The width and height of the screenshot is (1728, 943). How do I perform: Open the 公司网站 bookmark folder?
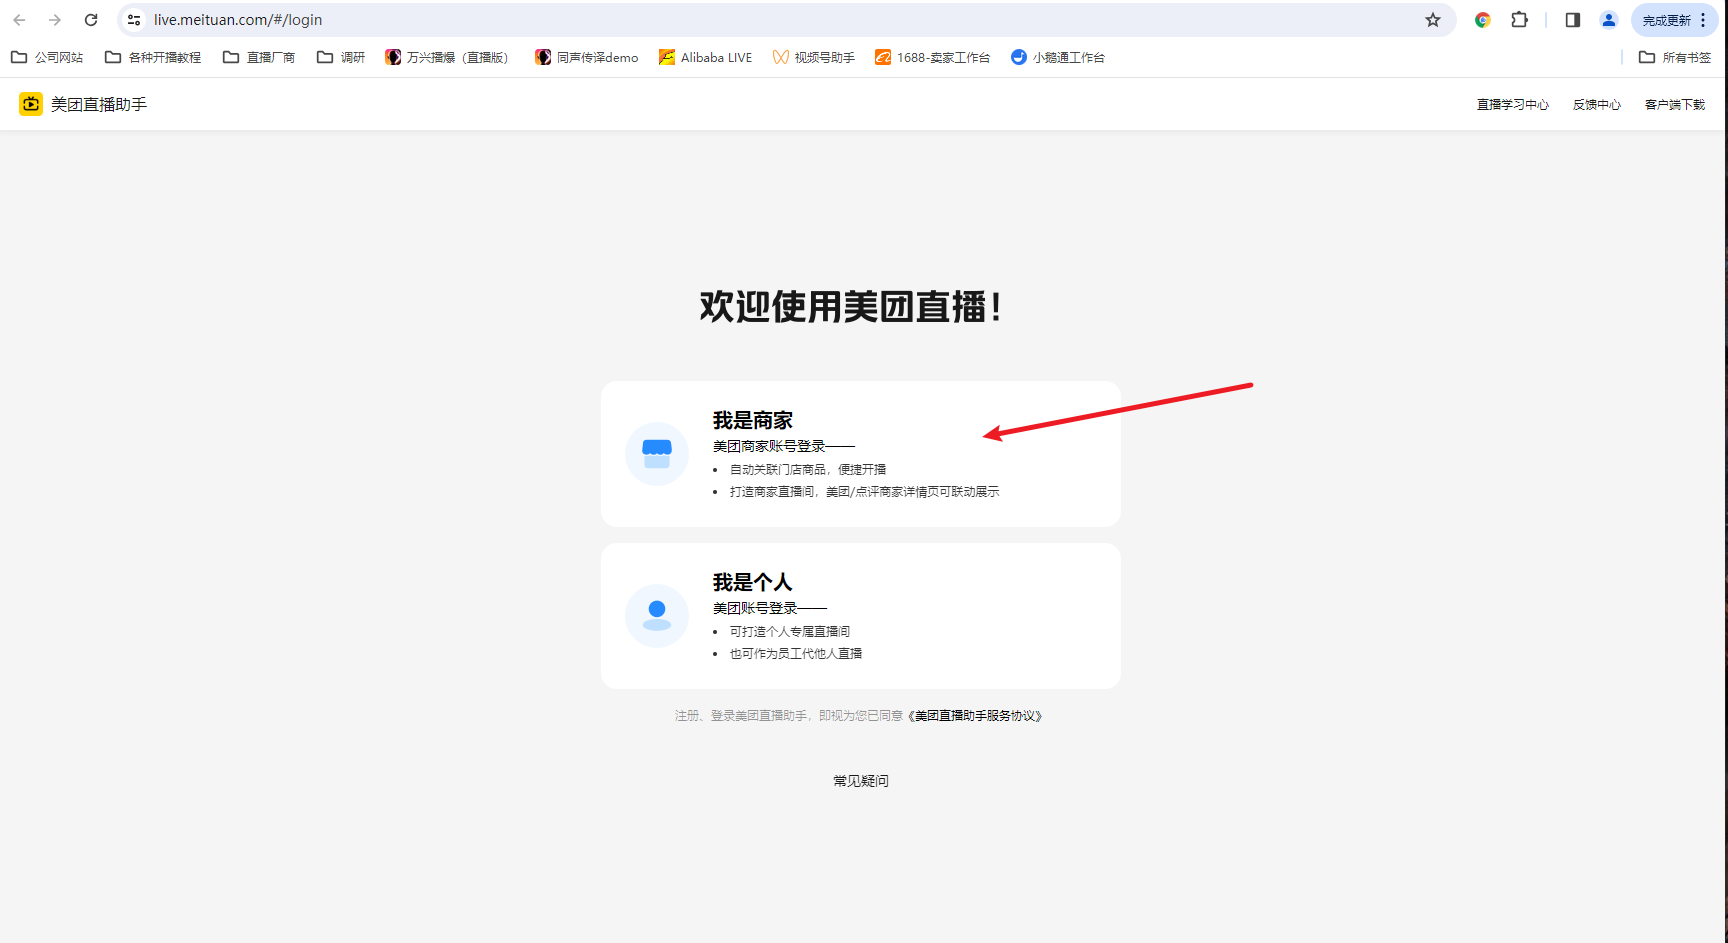(47, 58)
